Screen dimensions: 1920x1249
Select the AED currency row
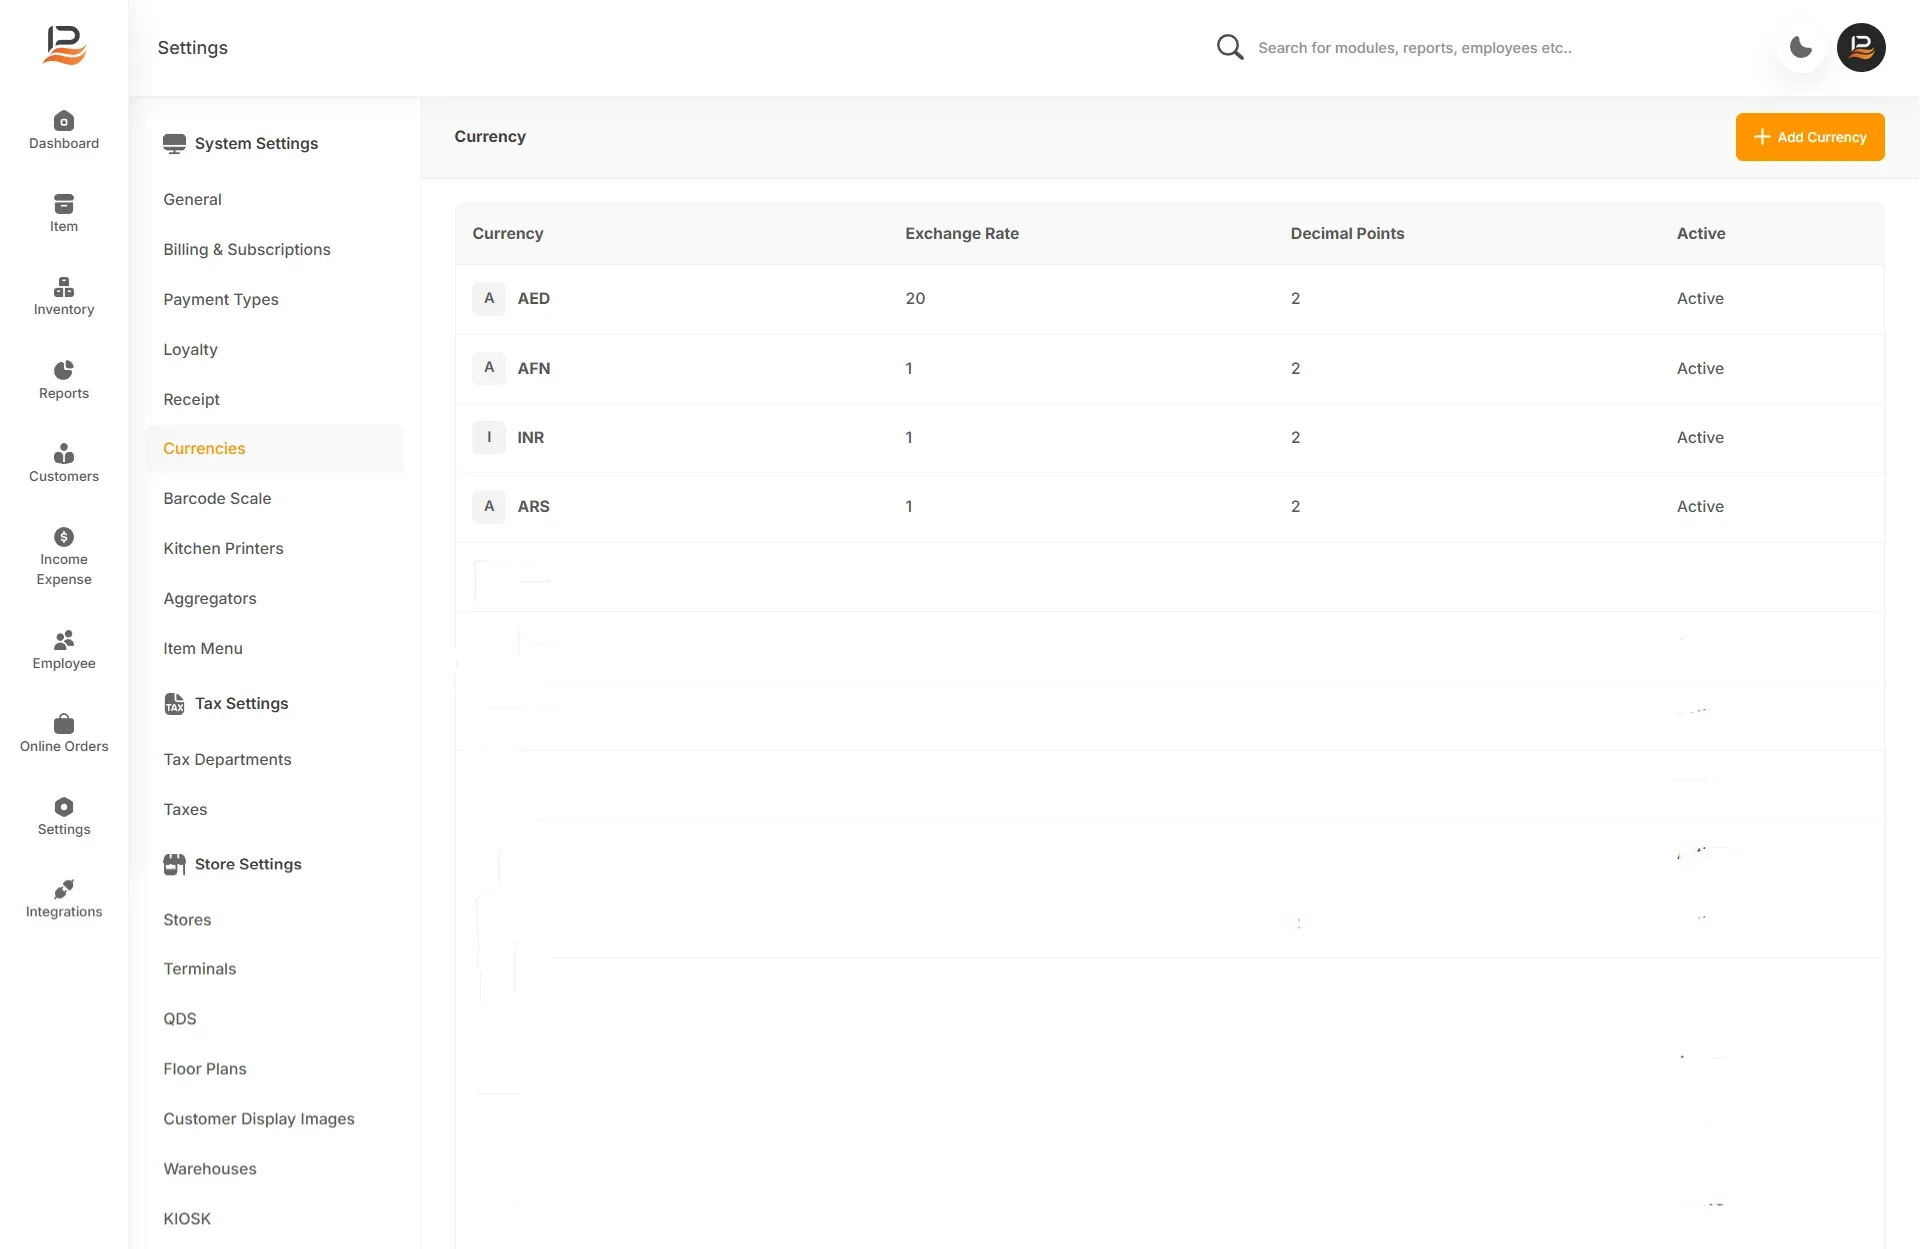pos(1170,299)
